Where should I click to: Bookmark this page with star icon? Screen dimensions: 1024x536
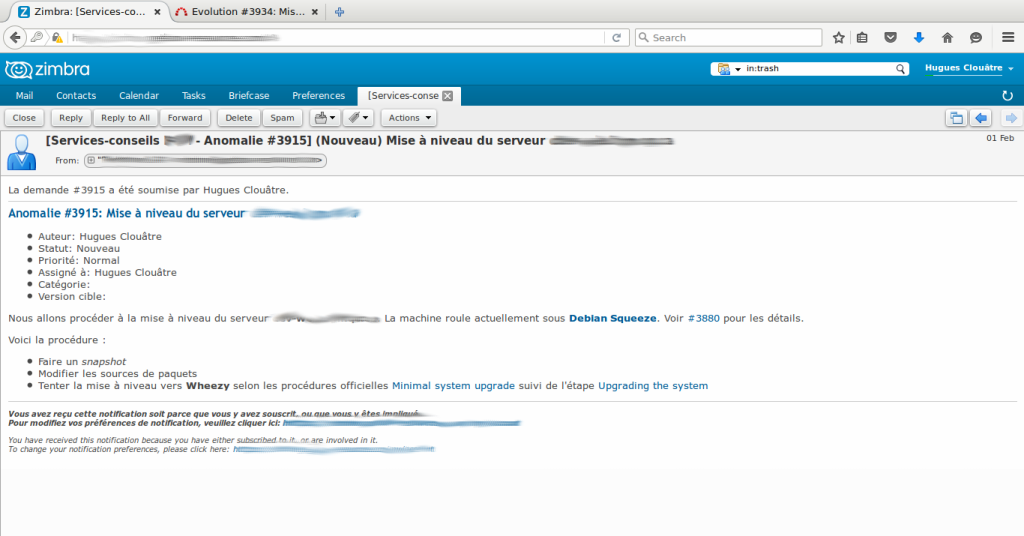pyautogui.click(x=839, y=38)
